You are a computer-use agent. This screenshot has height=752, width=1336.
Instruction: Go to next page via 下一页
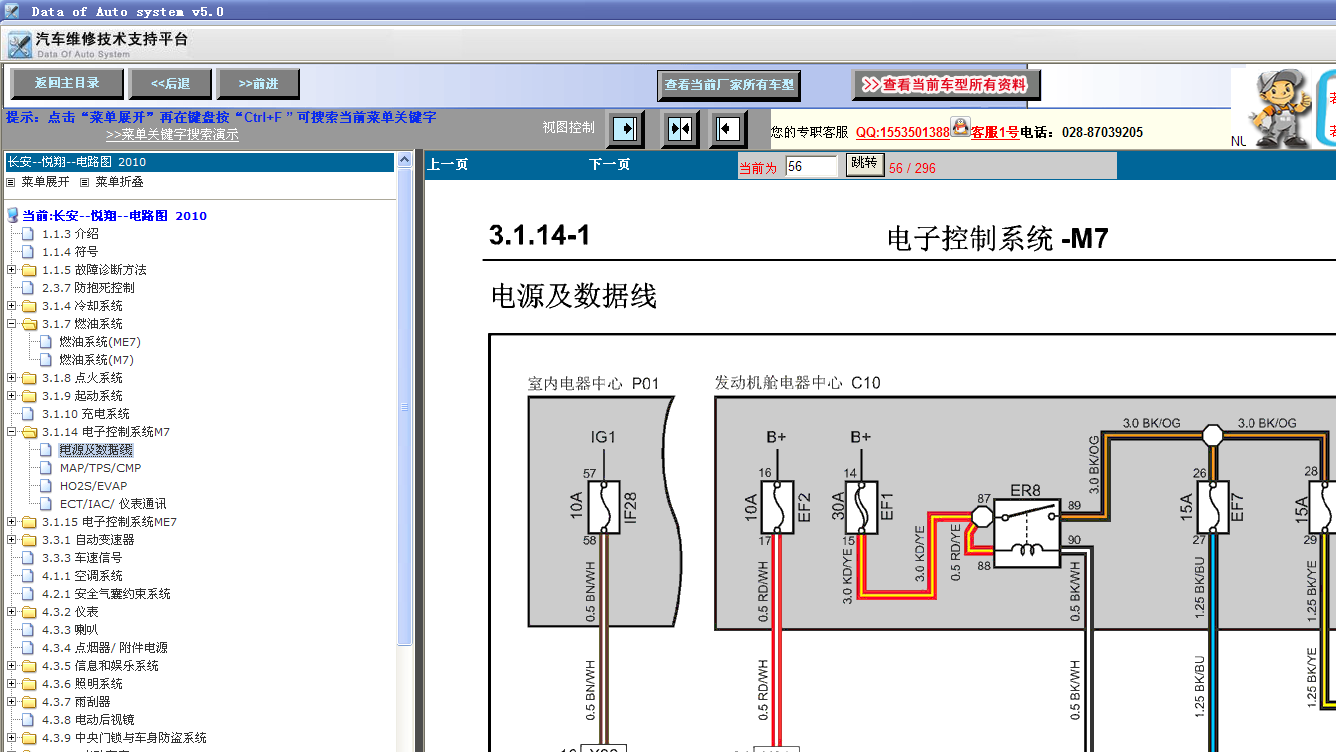610,165
